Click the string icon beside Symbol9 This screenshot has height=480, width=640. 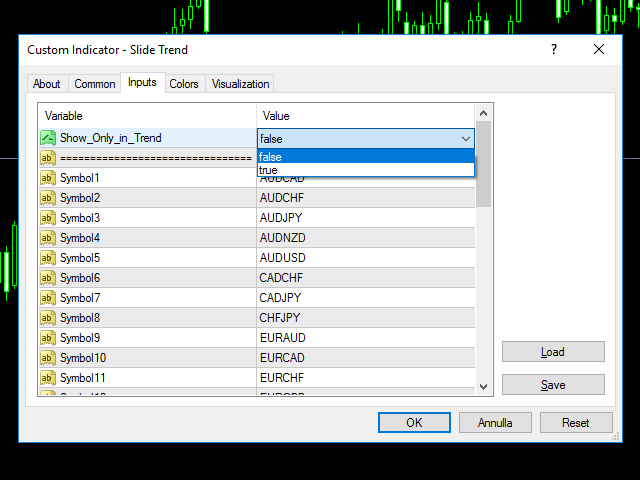47,338
